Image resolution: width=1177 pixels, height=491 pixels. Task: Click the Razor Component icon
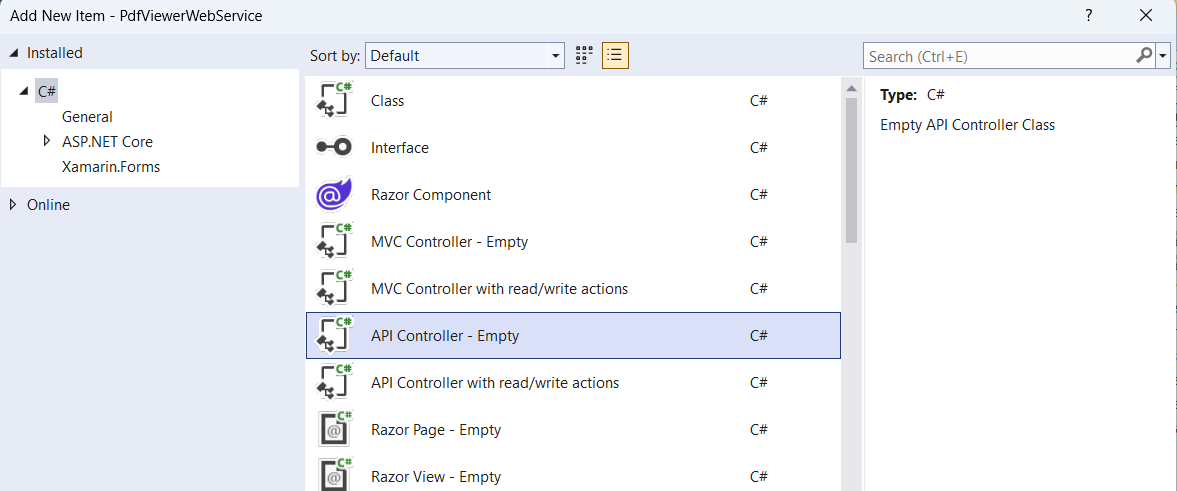334,195
